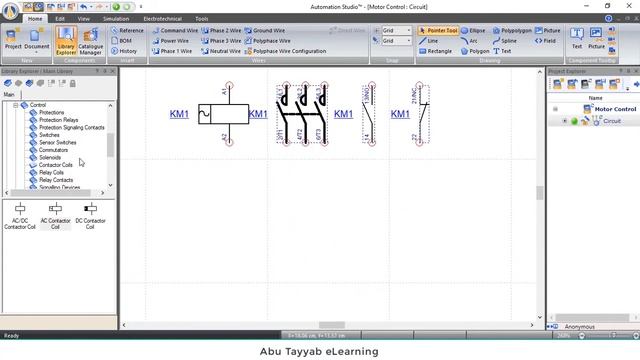Open Polyphase Wire Configuration
The width and height of the screenshot is (640, 360).
tap(285, 51)
